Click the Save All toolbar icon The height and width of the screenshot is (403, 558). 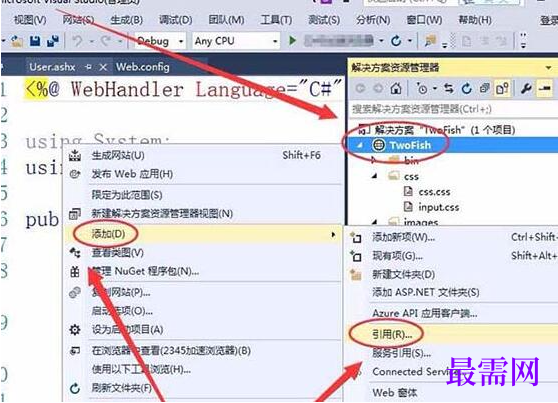coord(53,41)
